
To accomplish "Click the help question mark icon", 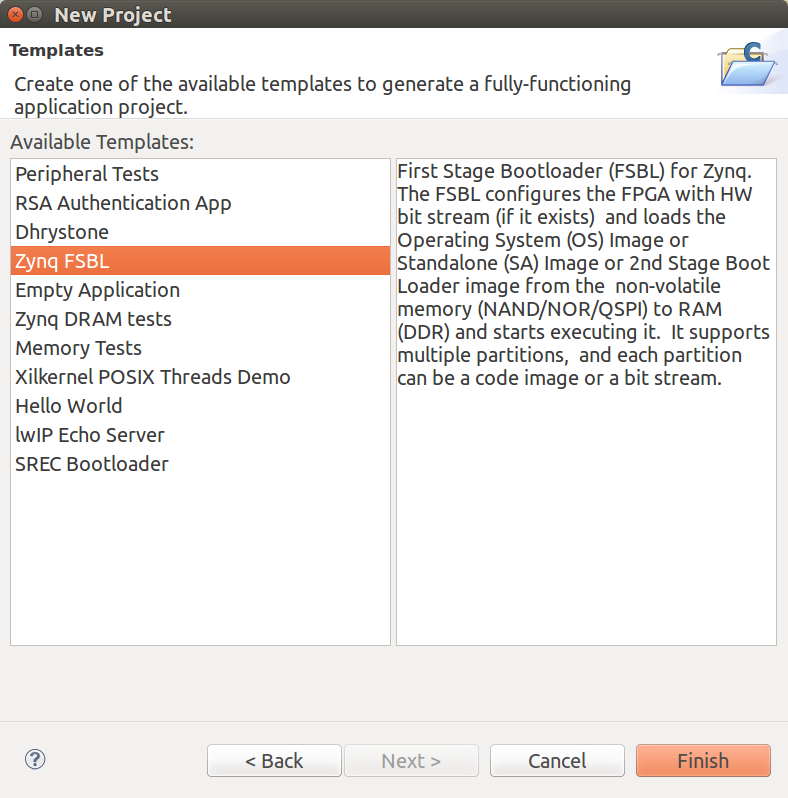I will point(35,760).
